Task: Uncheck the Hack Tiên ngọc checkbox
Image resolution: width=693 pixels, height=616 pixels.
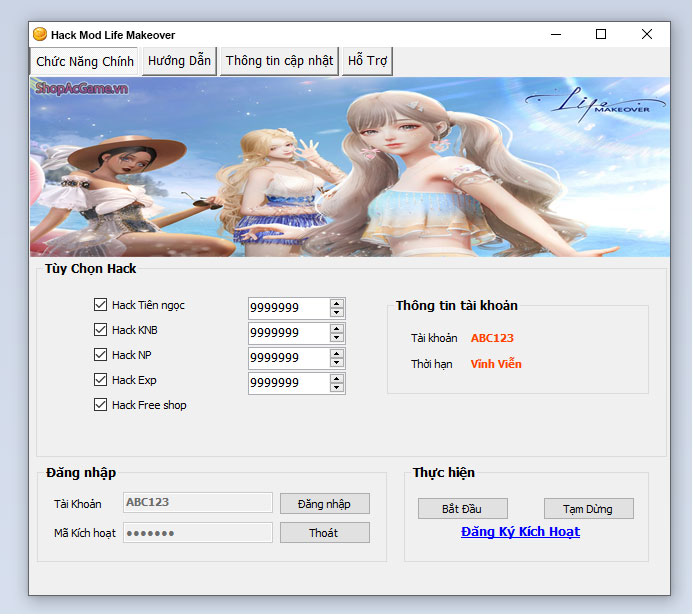Action: pos(100,304)
